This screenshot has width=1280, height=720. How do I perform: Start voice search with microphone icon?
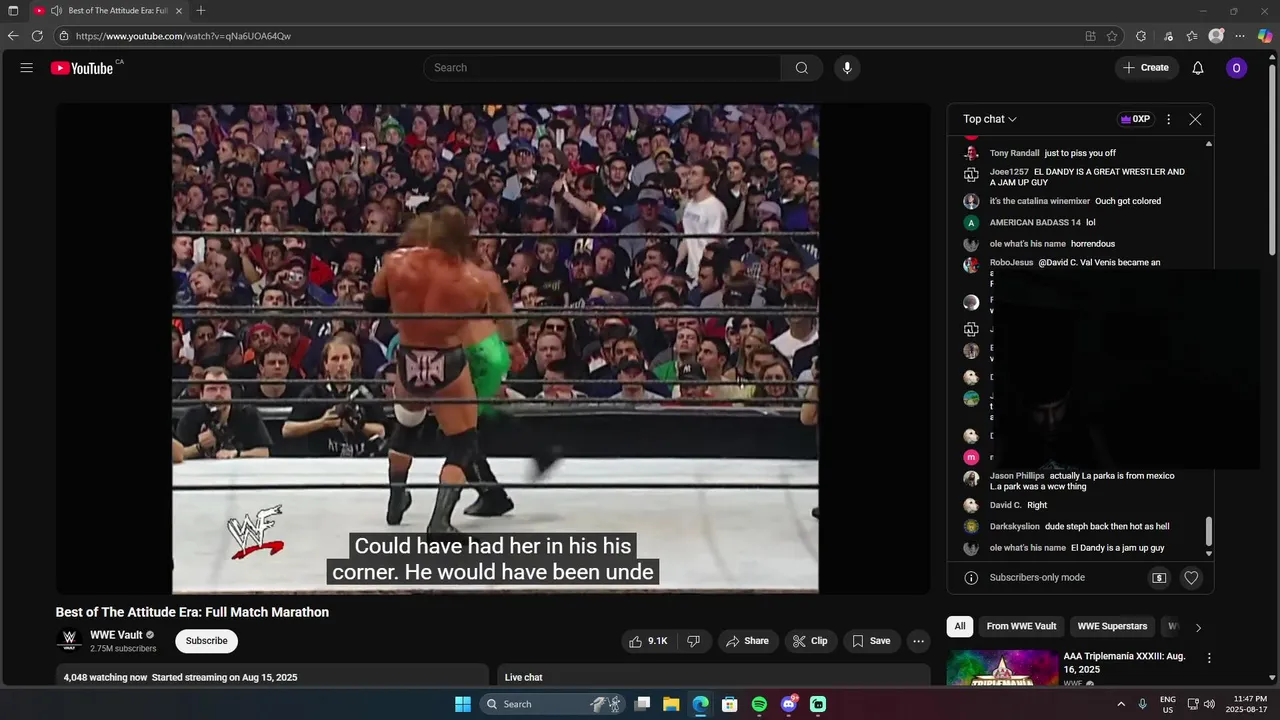(847, 68)
